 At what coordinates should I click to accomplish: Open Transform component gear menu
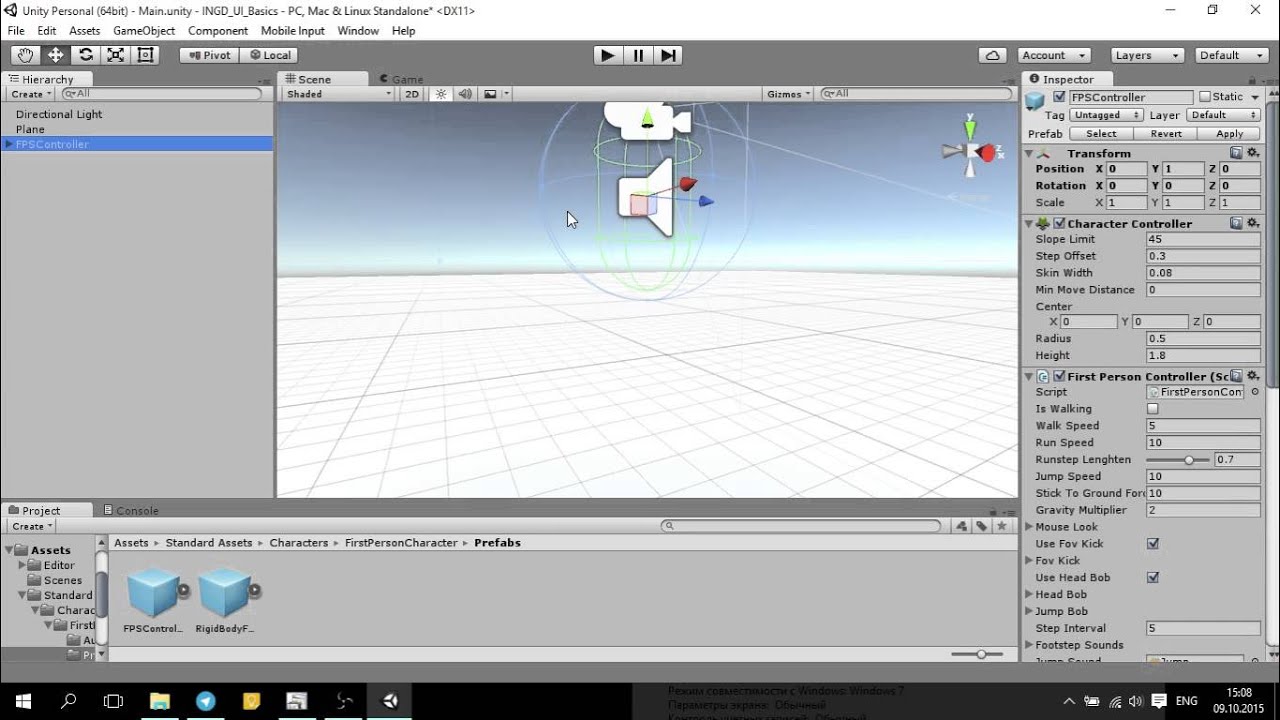(x=1252, y=153)
